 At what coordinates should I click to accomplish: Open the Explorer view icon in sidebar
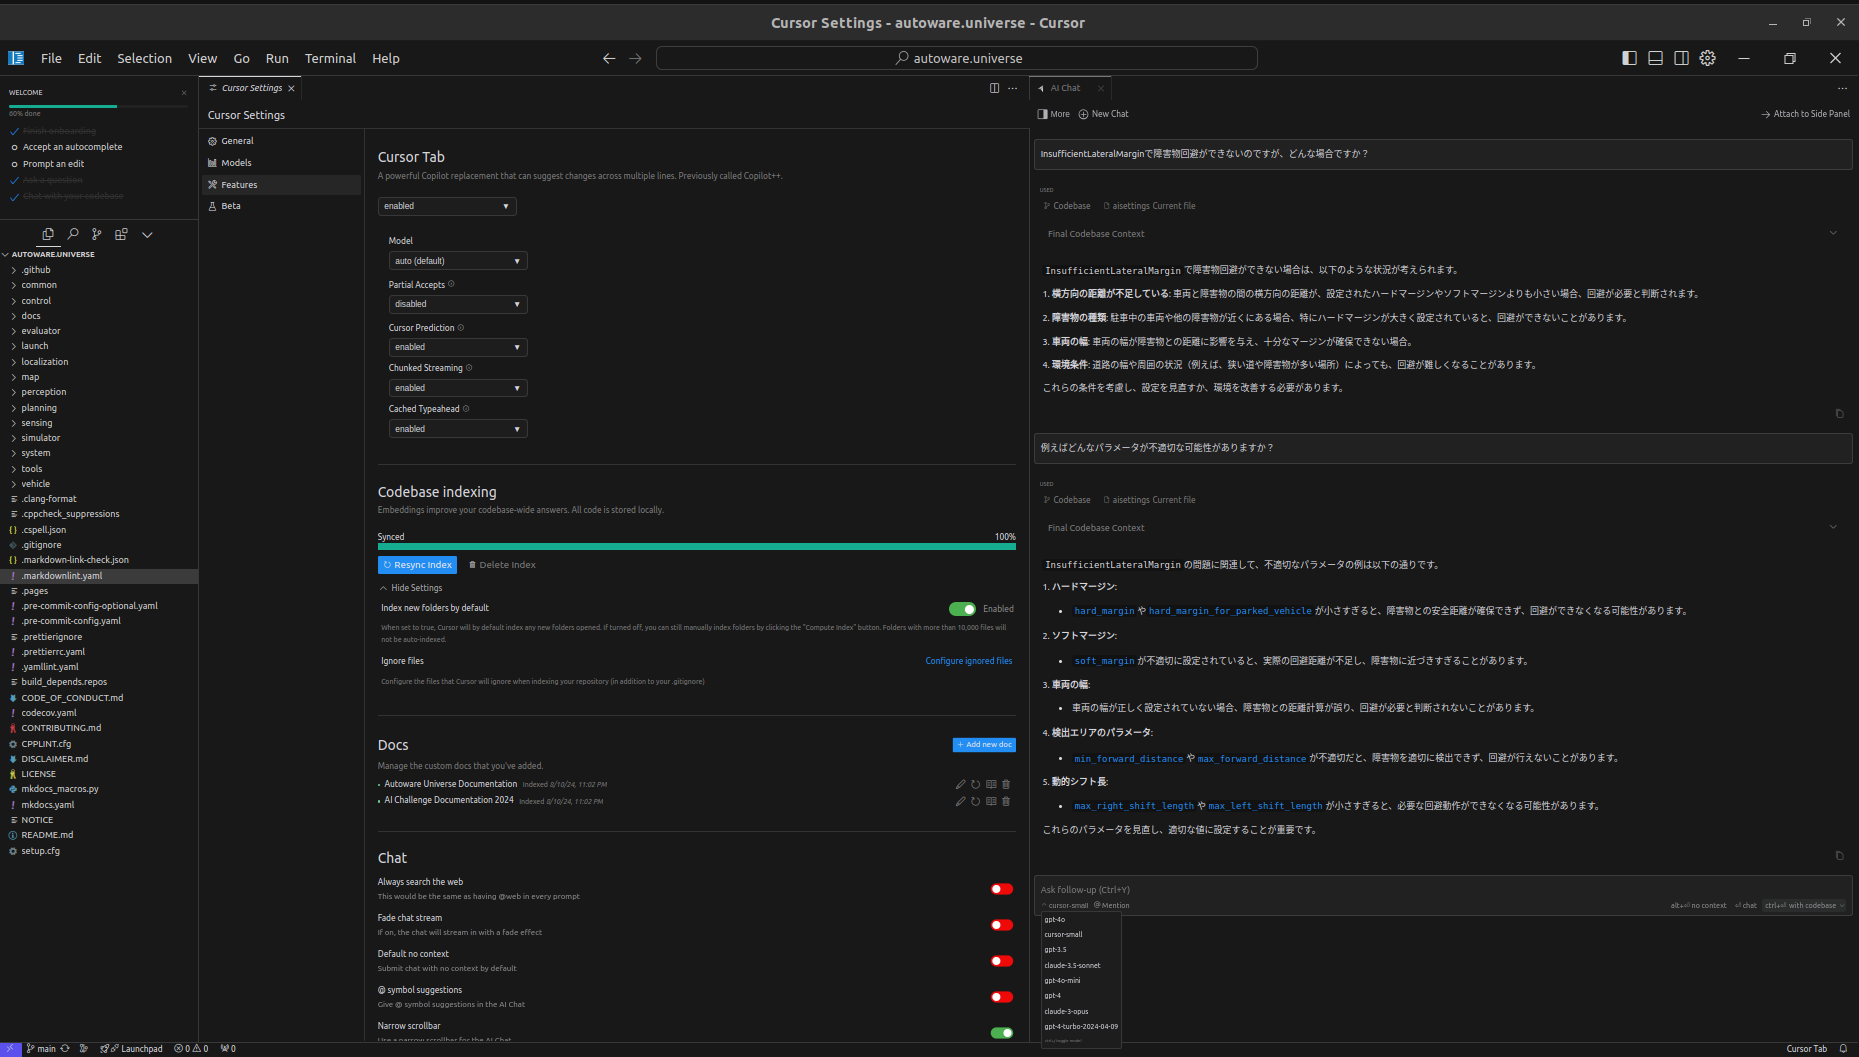coord(48,234)
